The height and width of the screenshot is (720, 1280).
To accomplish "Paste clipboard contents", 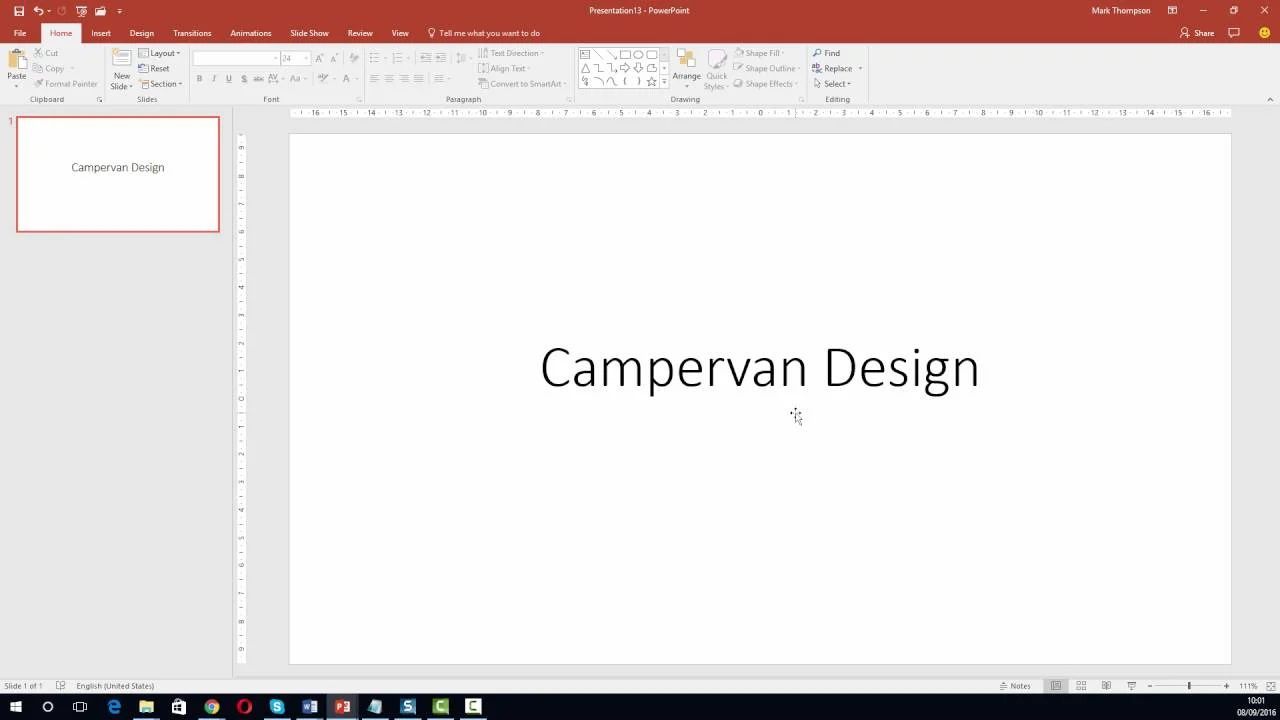I will (x=17, y=68).
